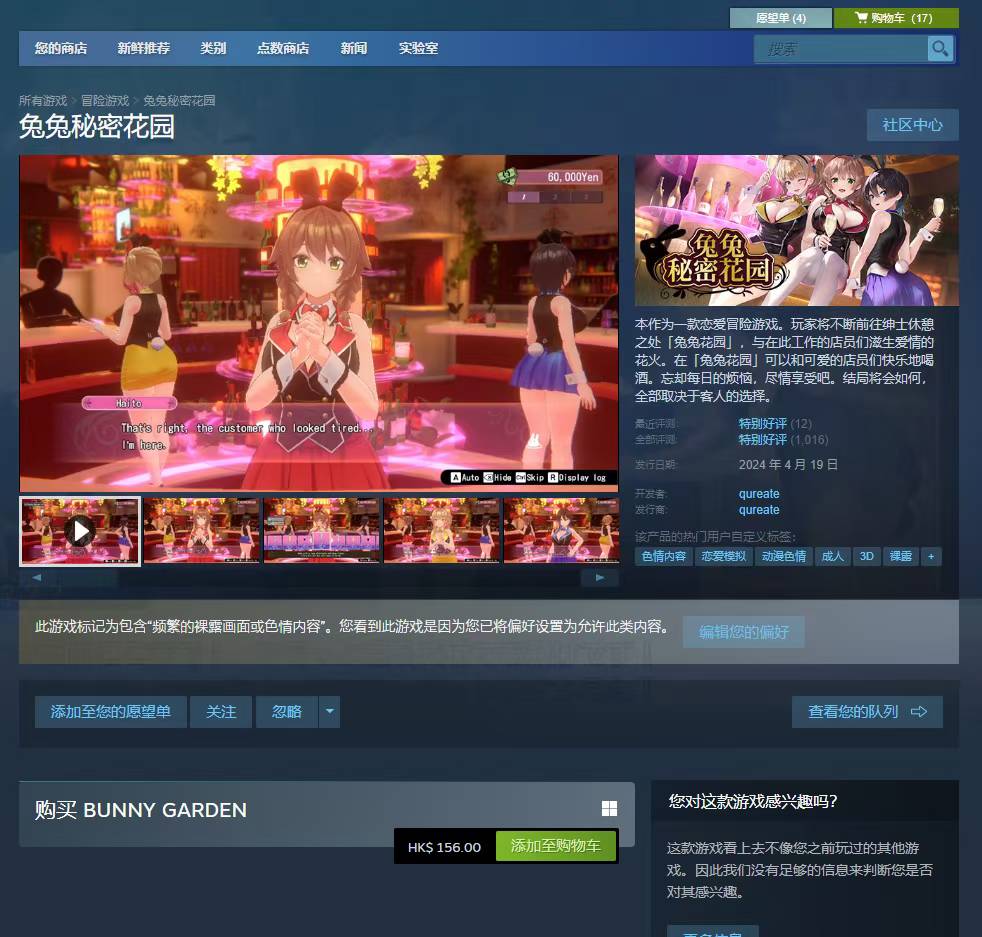Open 新闻 tab
Screen dimensions: 982x937
(354, 48)
